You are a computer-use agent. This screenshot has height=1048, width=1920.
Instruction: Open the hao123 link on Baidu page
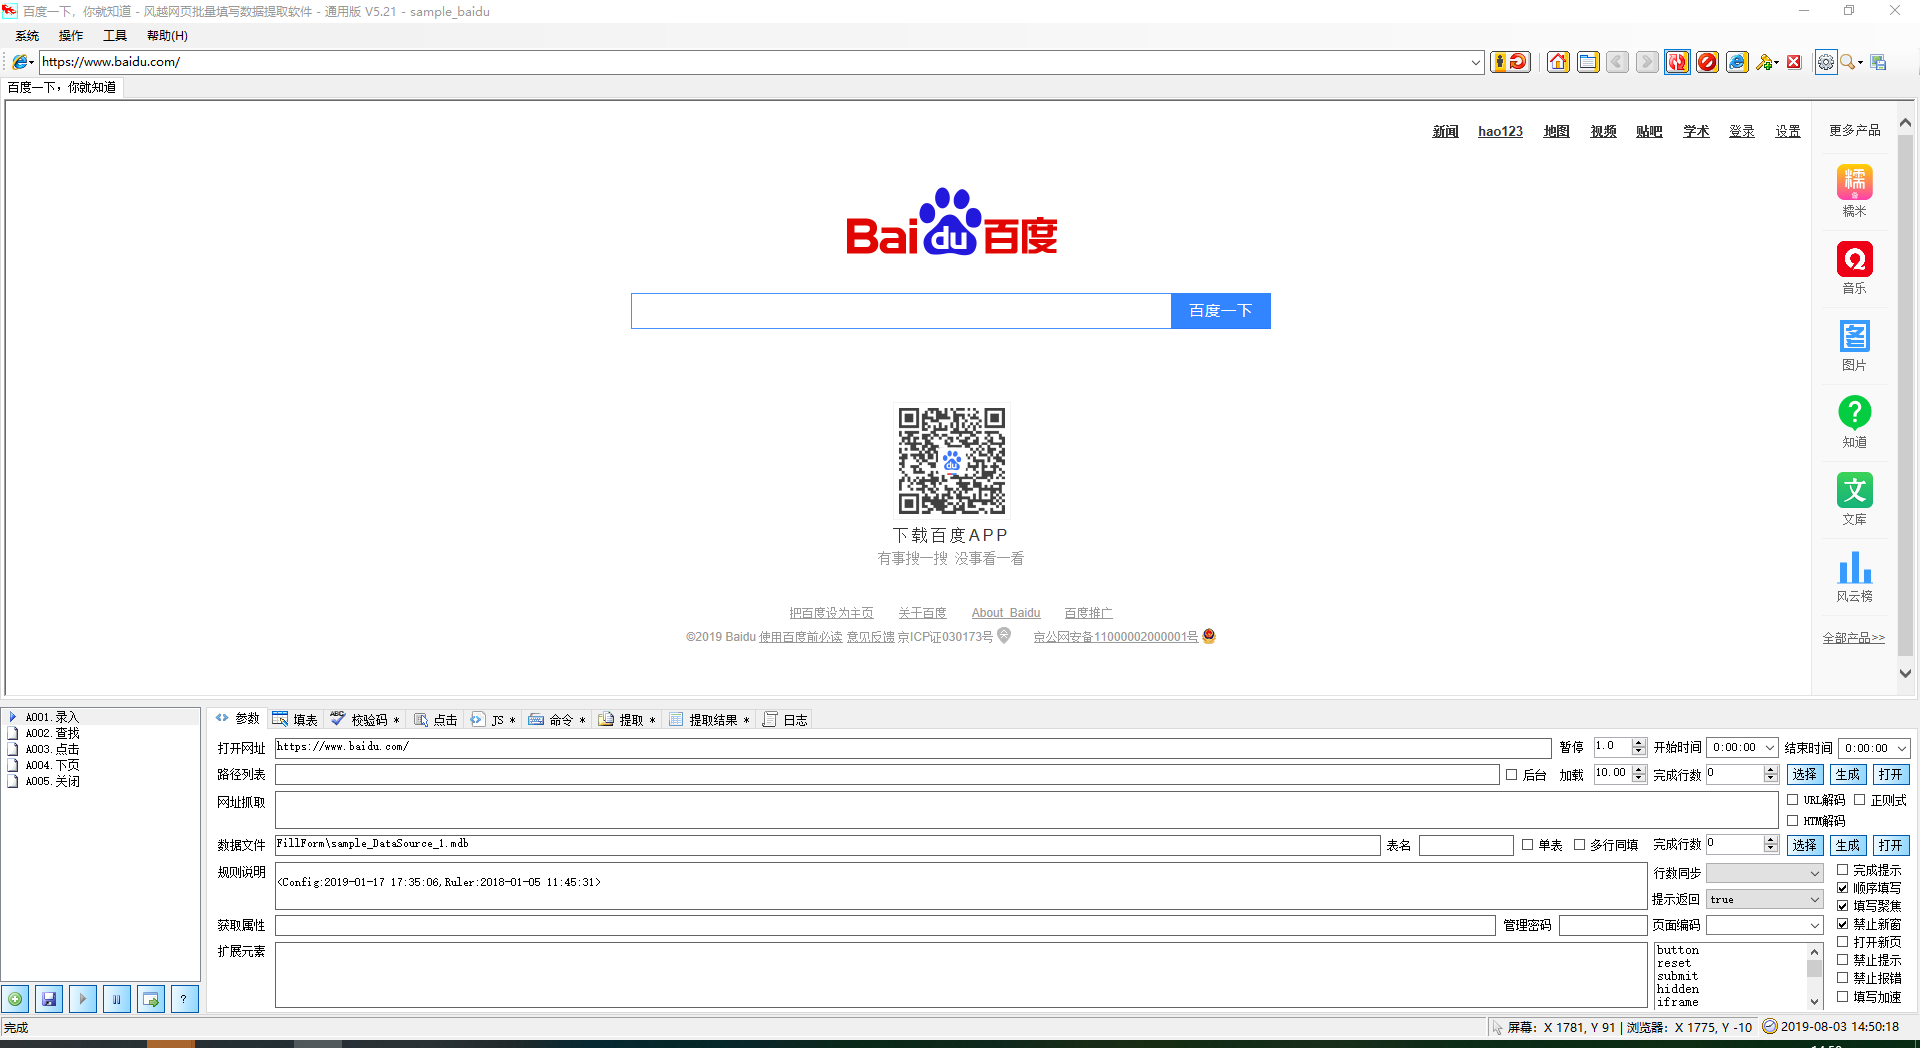pyautogui.click(x=1500, y=131)
